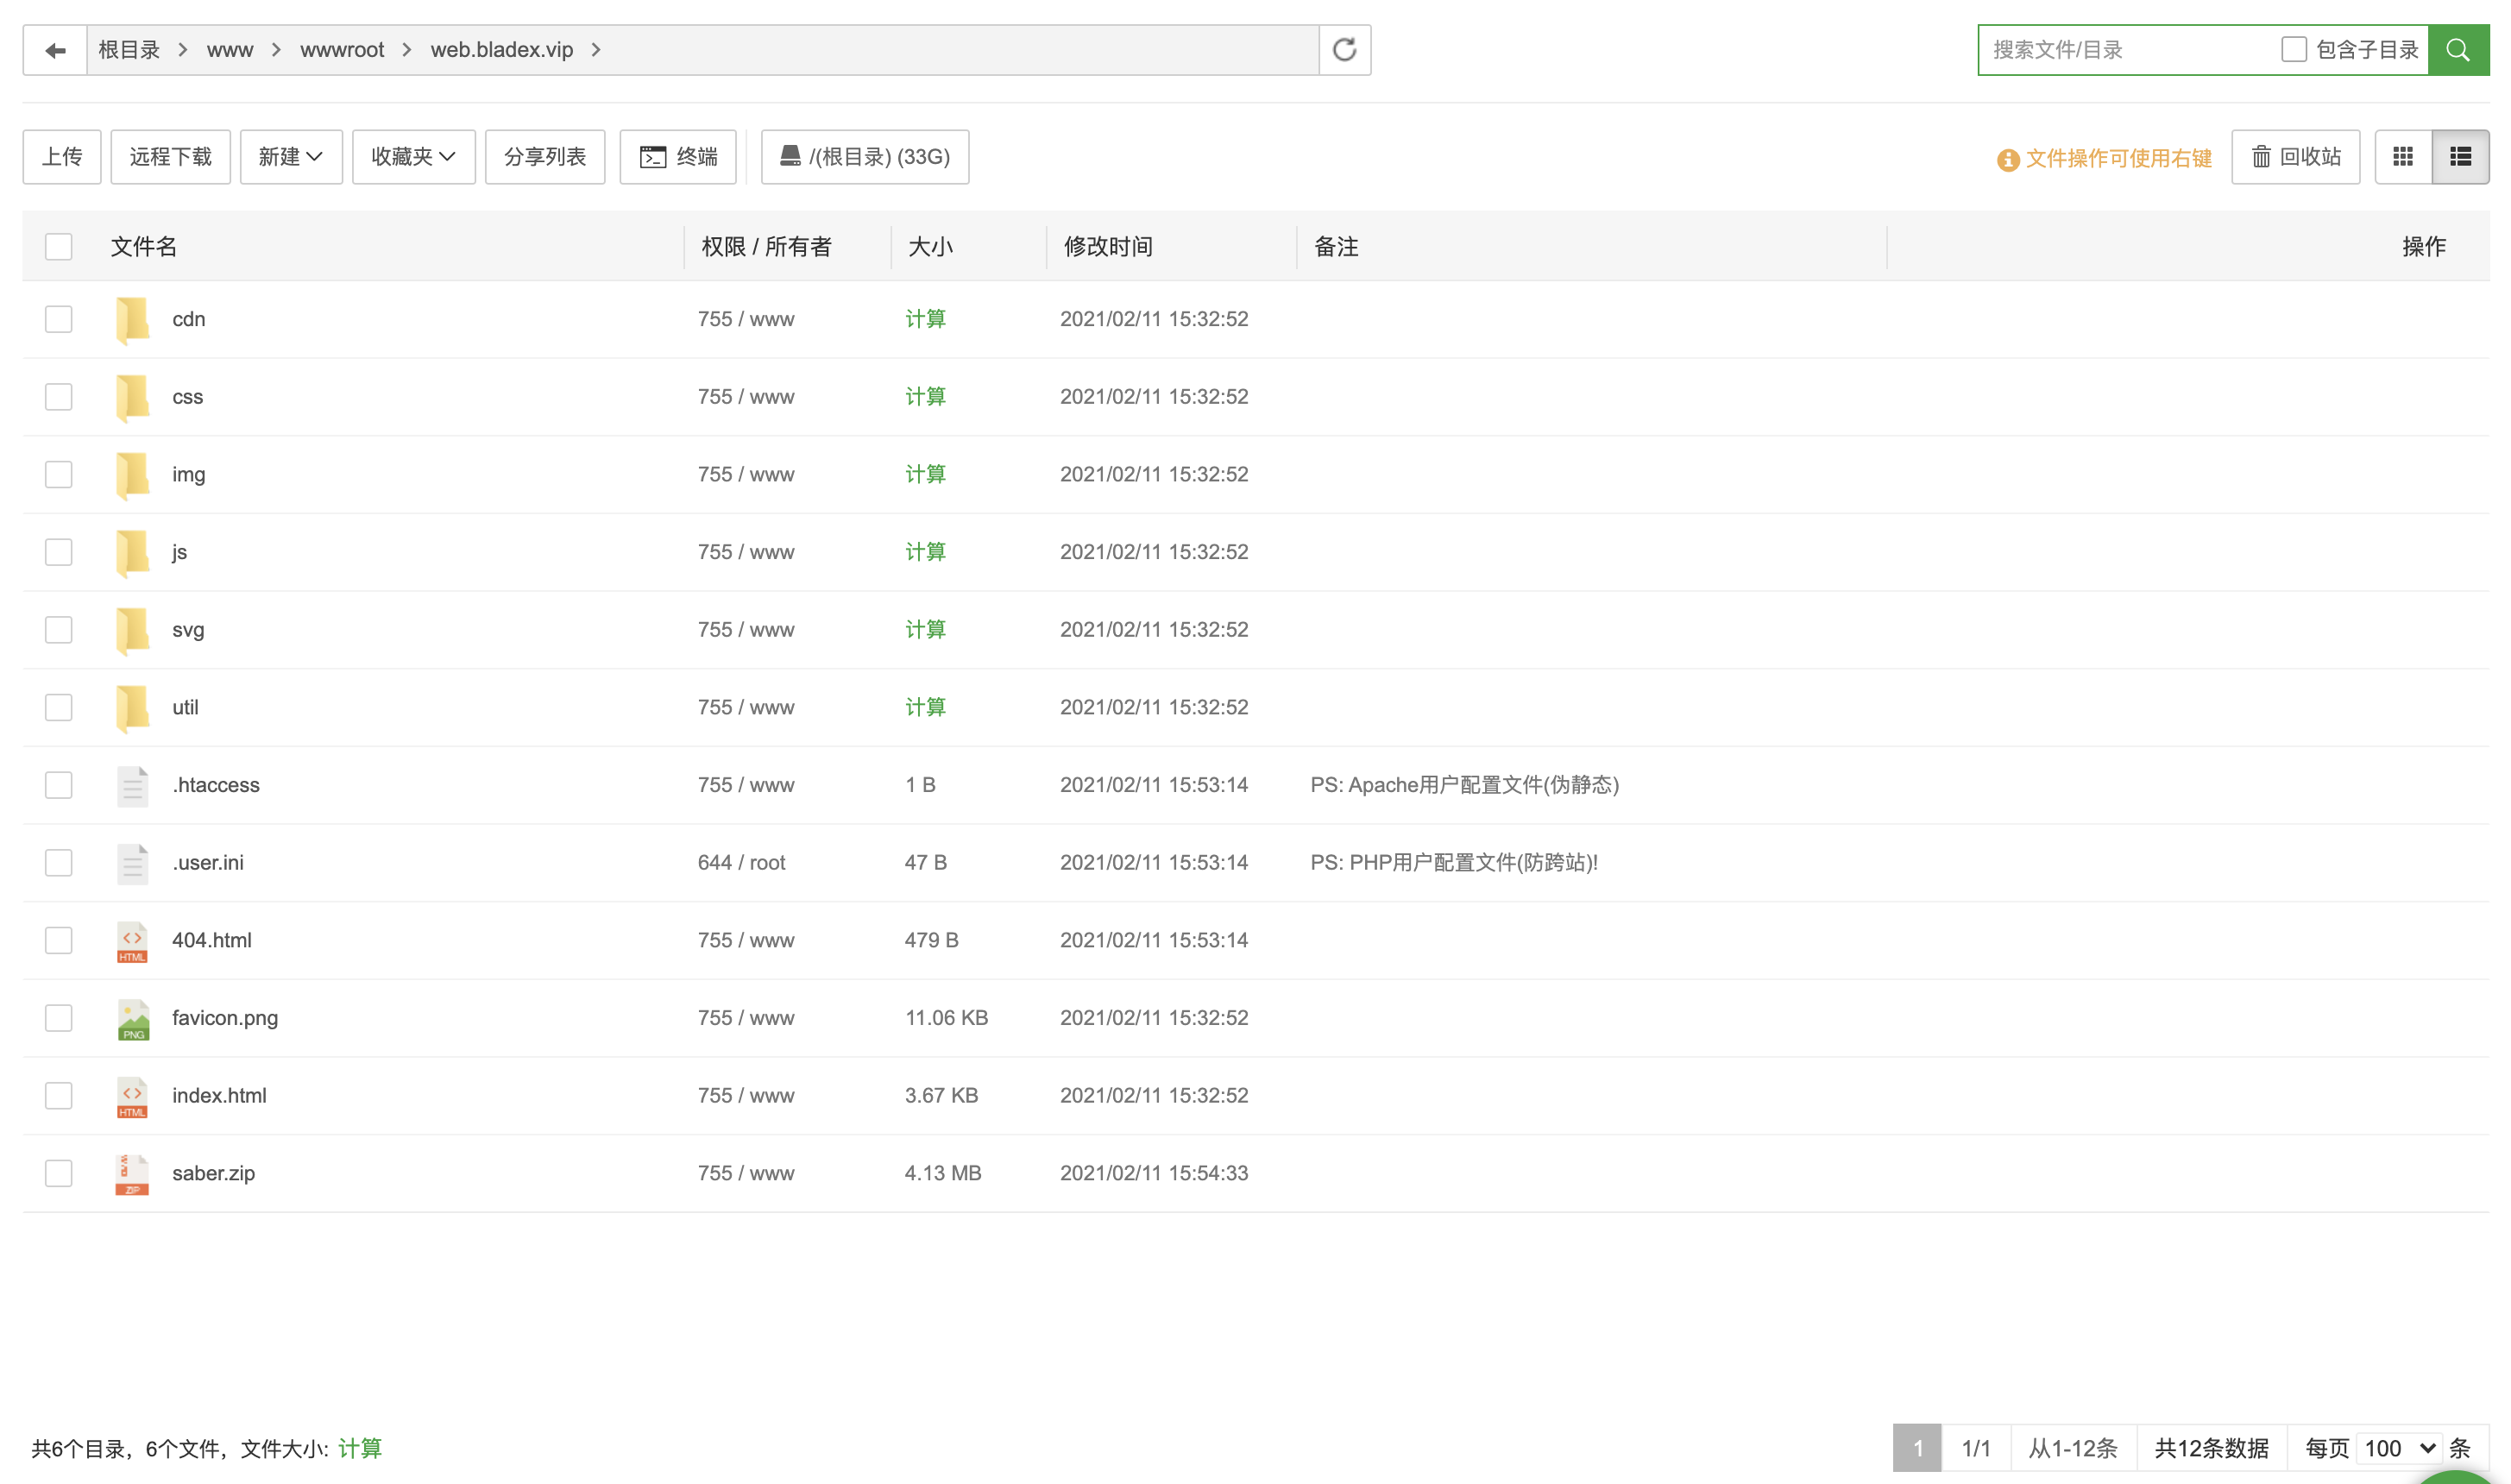
Task: Calculate total file size in footer
Action: [360, 1448]
